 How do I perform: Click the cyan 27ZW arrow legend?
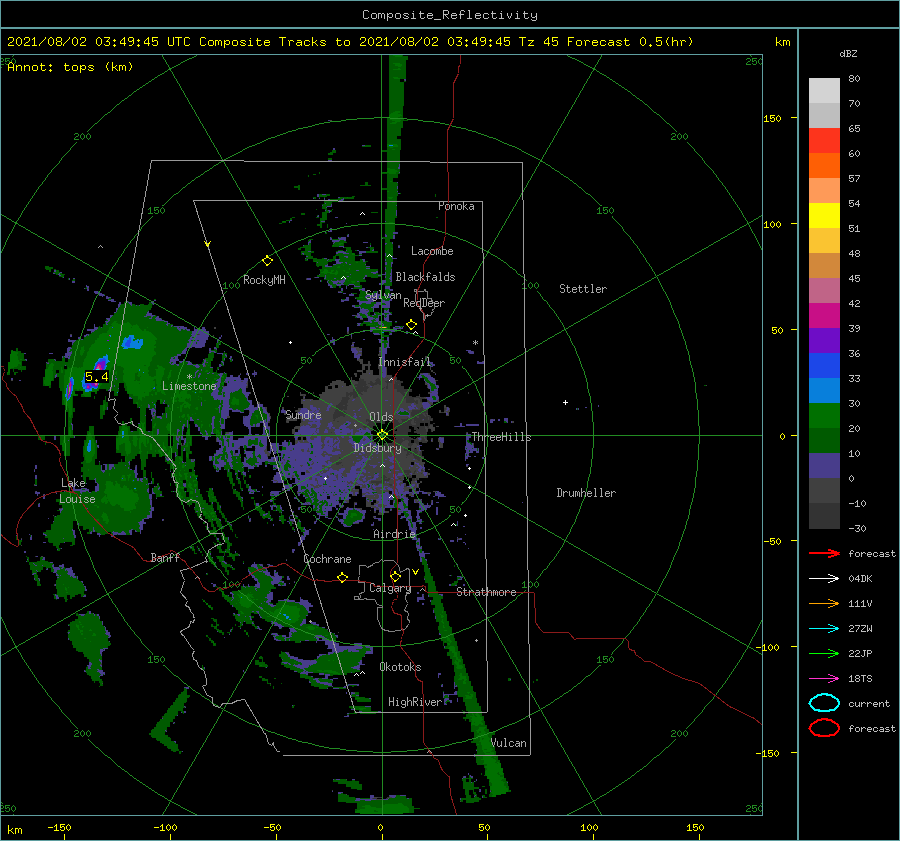coord(824,629)
